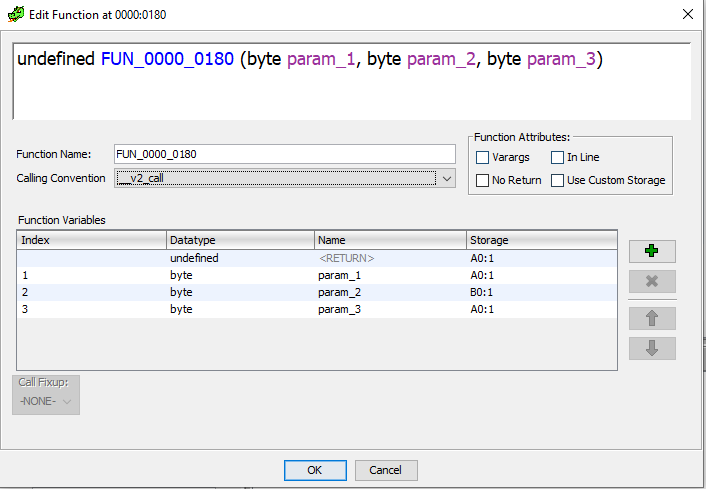Enable the In Line checkbox
The height and width of the screenshot is (489, 706).
click(x=557, y=157)
